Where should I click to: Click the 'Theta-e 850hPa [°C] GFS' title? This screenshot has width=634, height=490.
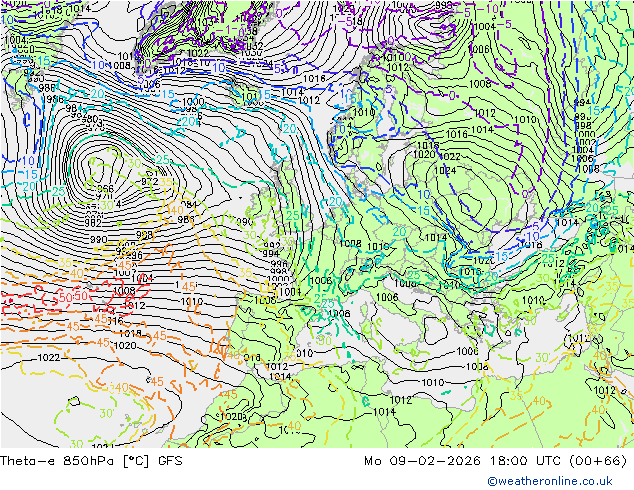tap(91, 461)
